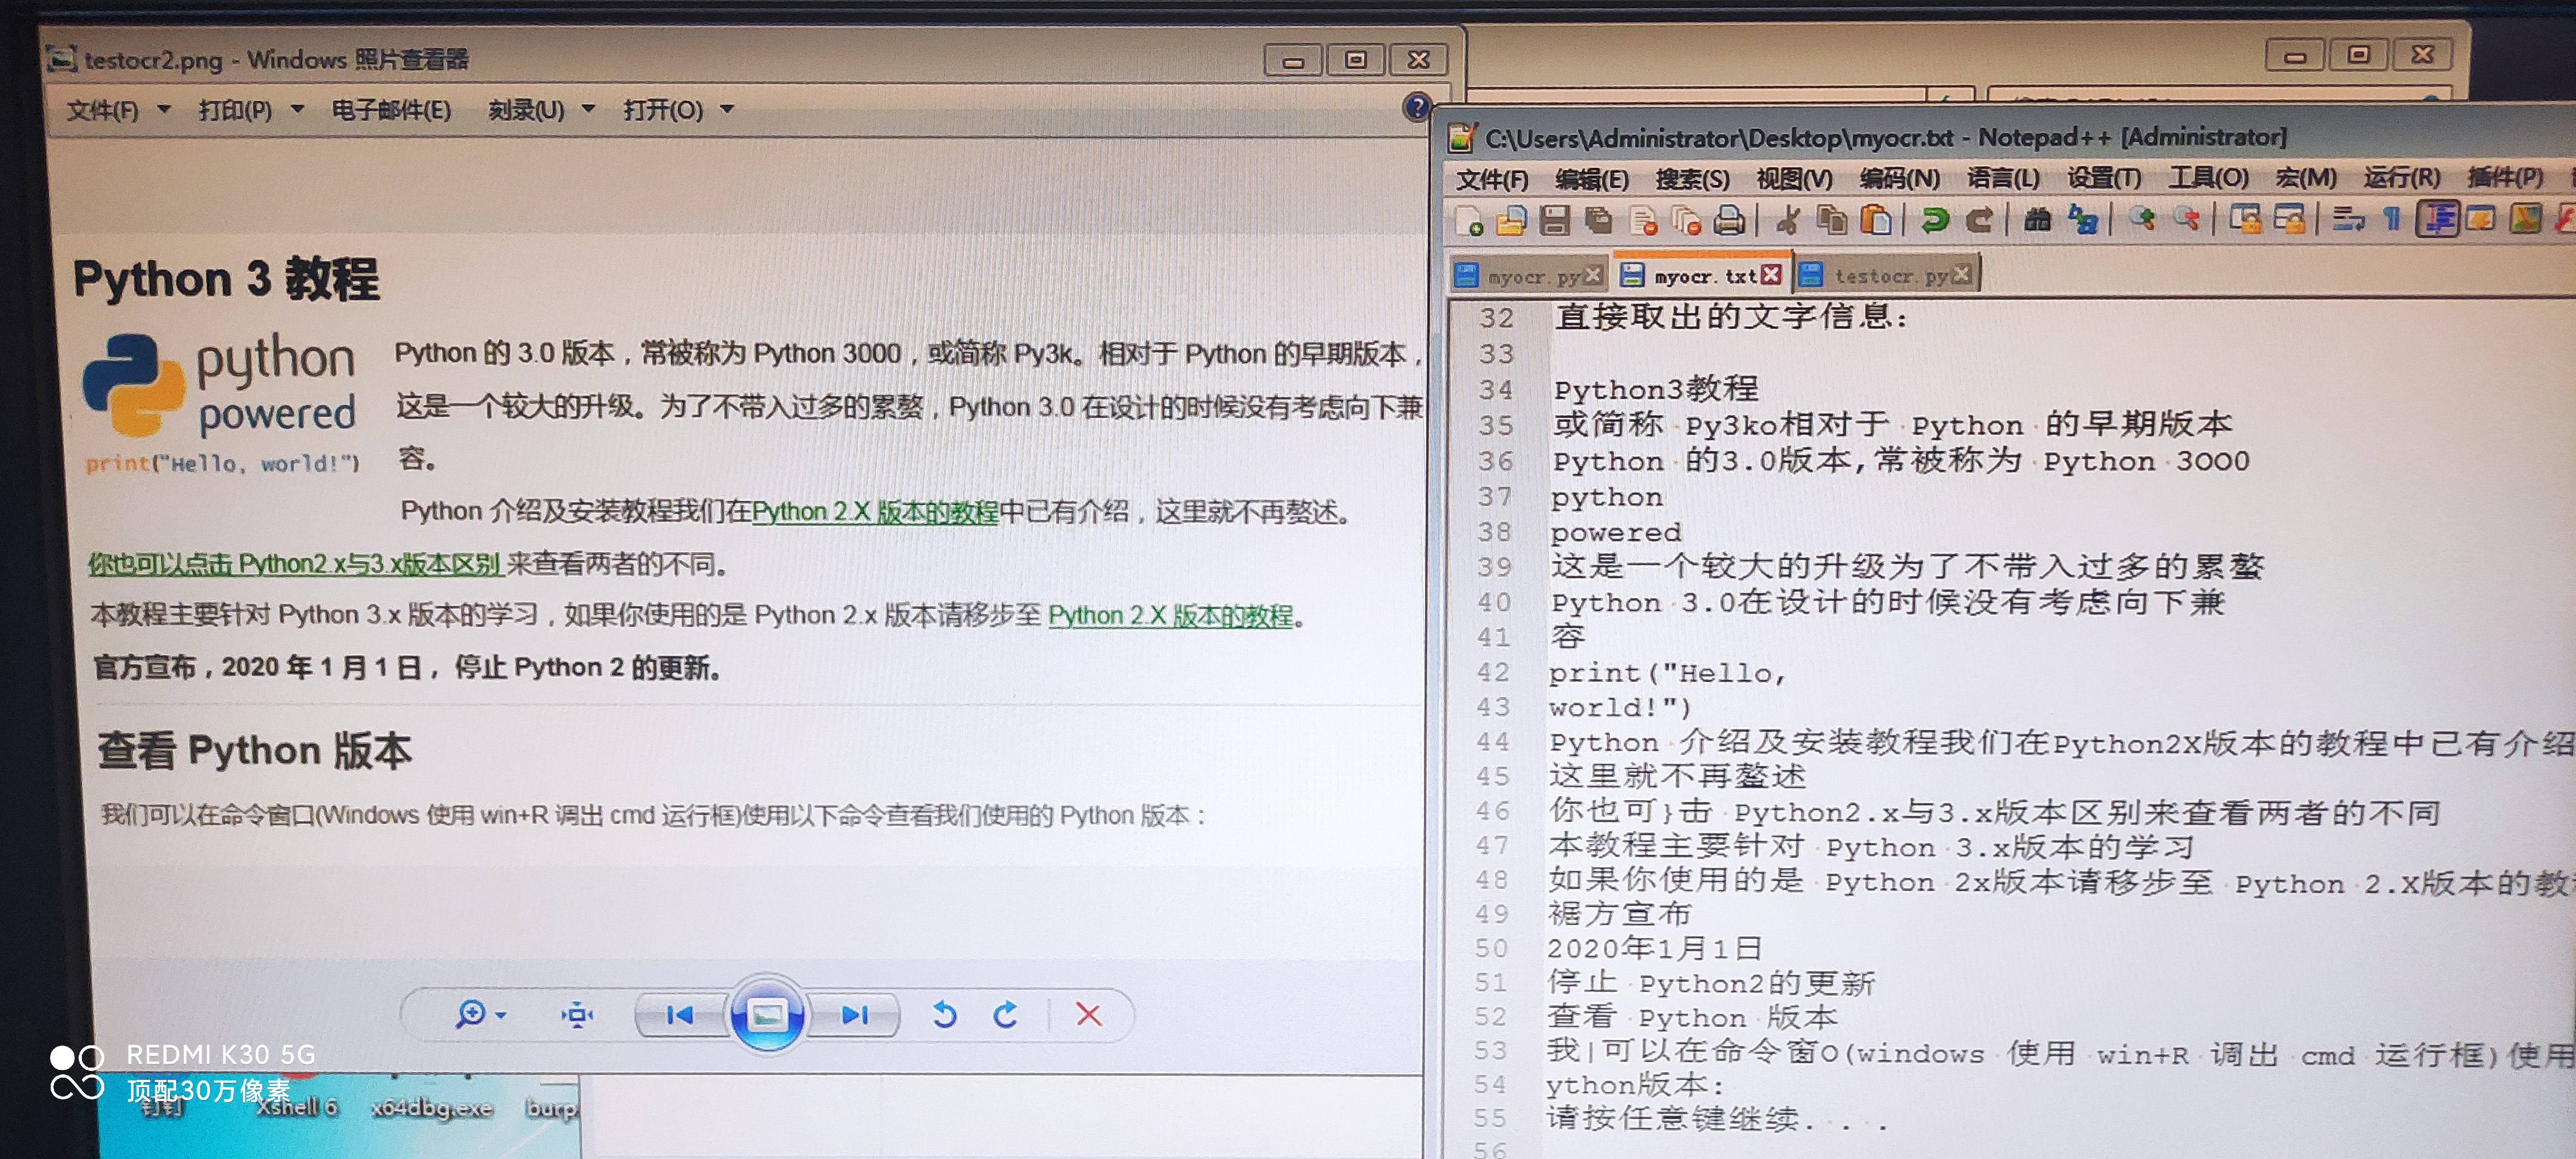Open the 视图(V) menu in Notepad++
This screenshot has width=2576, height=1159.
1794,180
